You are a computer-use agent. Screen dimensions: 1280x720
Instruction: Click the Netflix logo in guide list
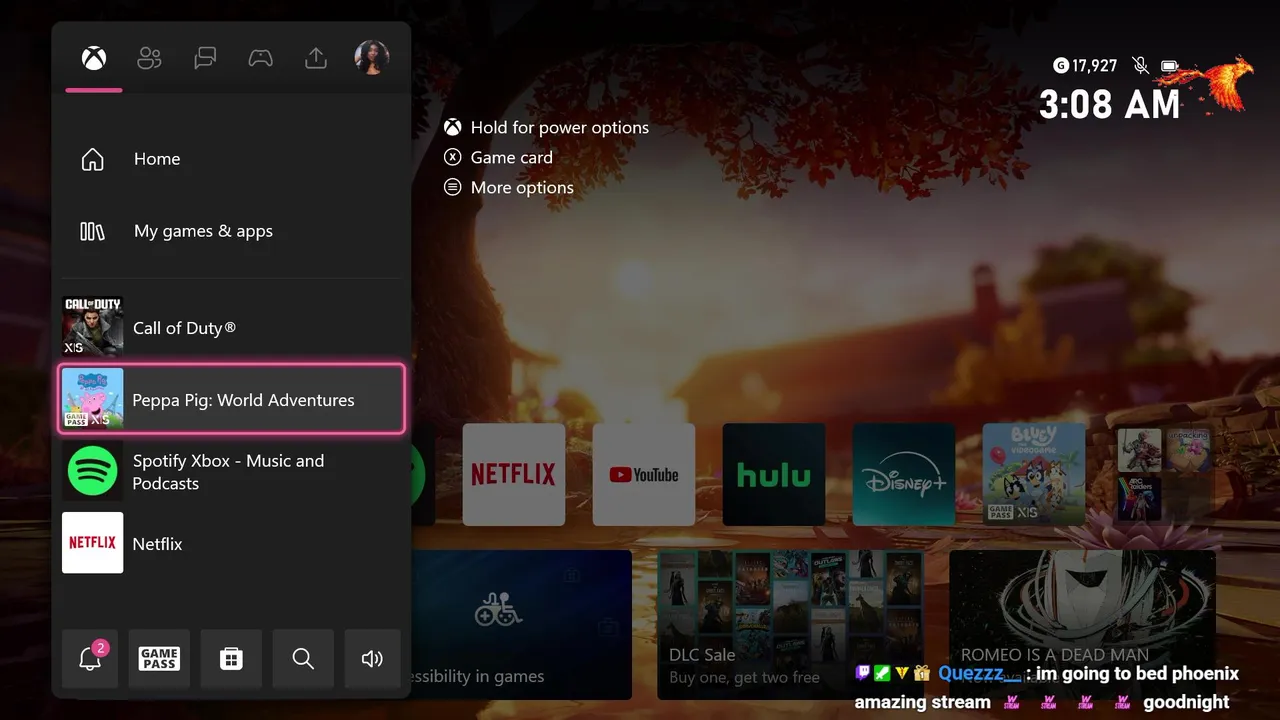(x=93, y=543)
